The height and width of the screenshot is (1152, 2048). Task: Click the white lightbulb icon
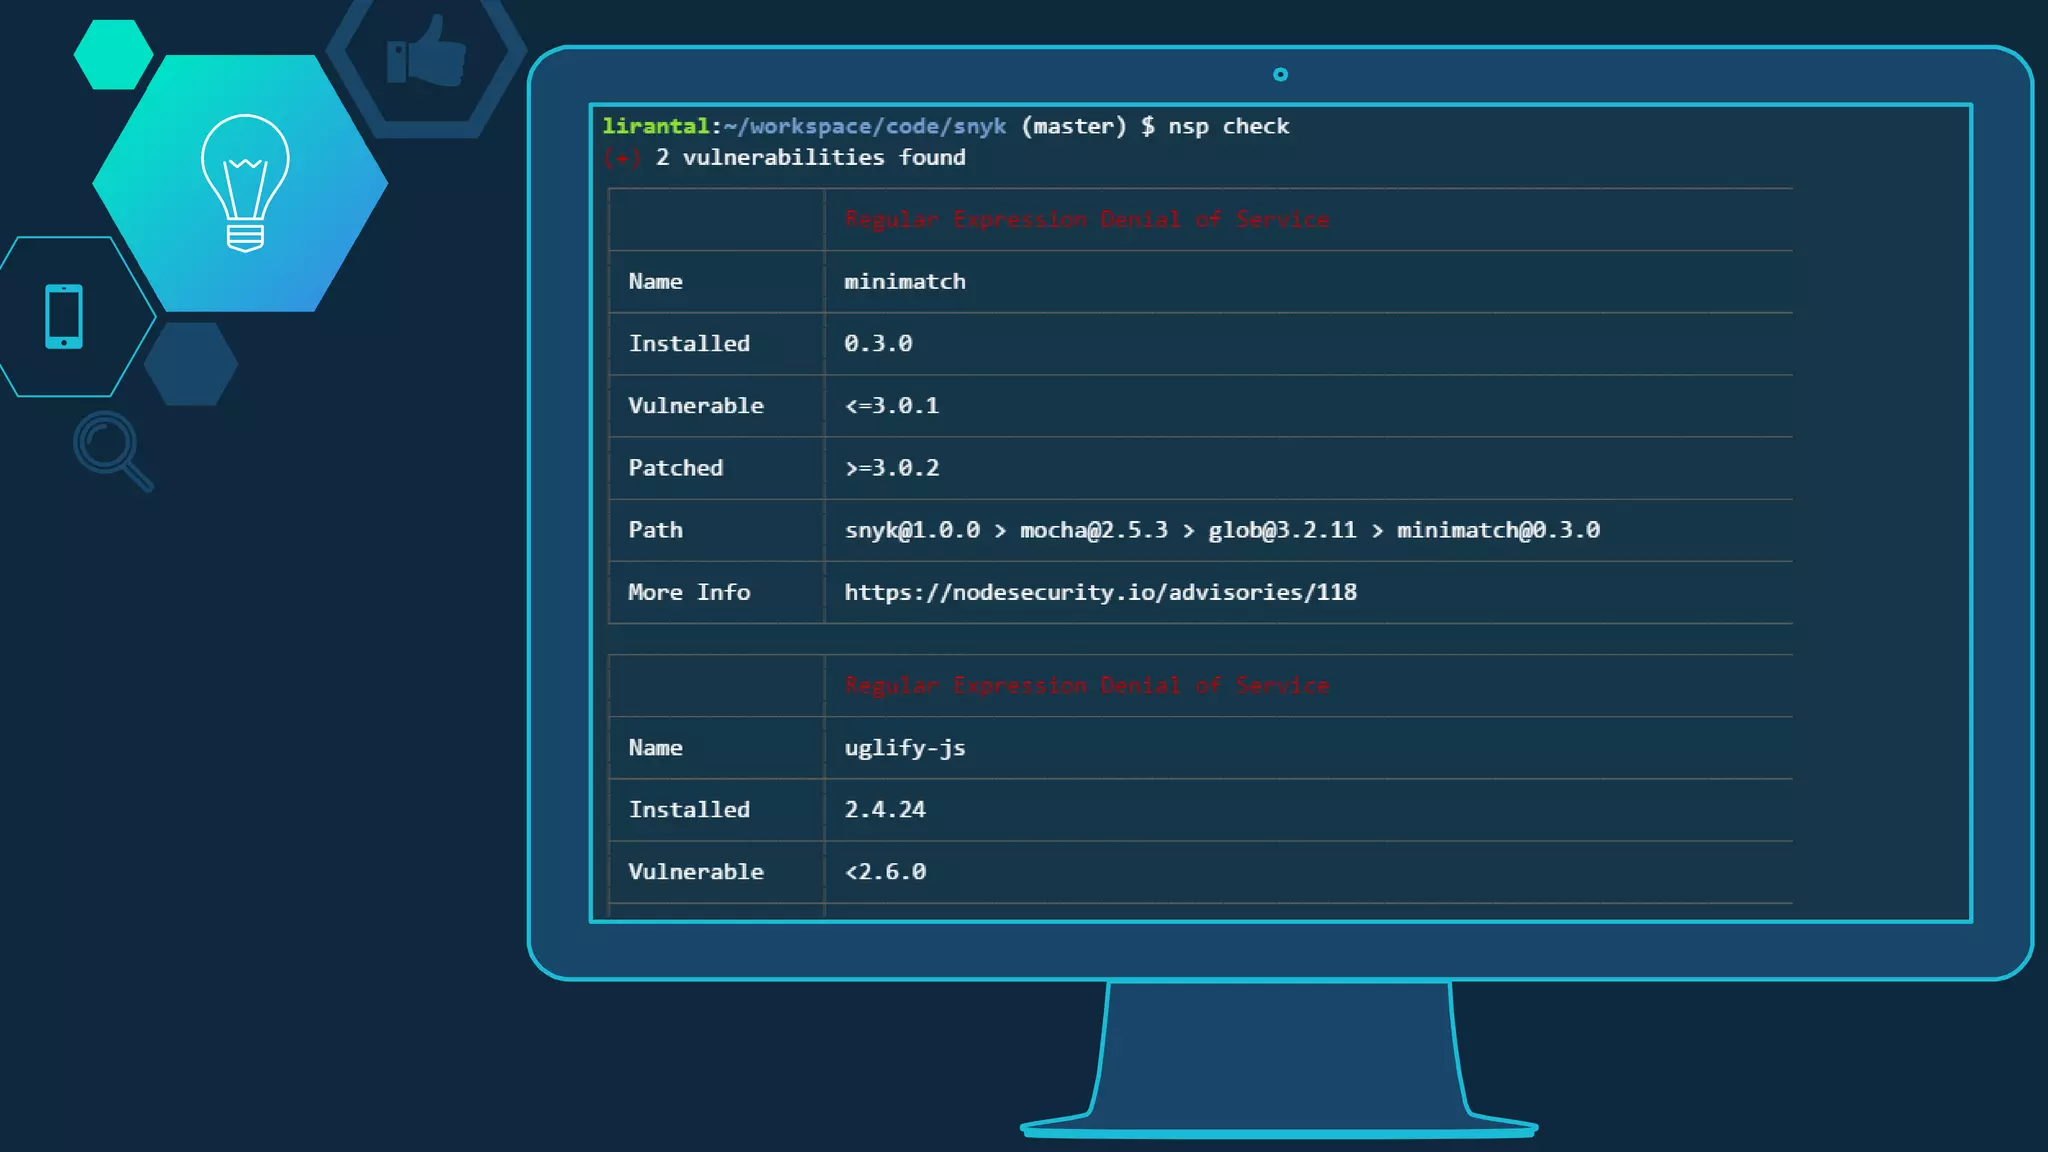pos(245,182)
